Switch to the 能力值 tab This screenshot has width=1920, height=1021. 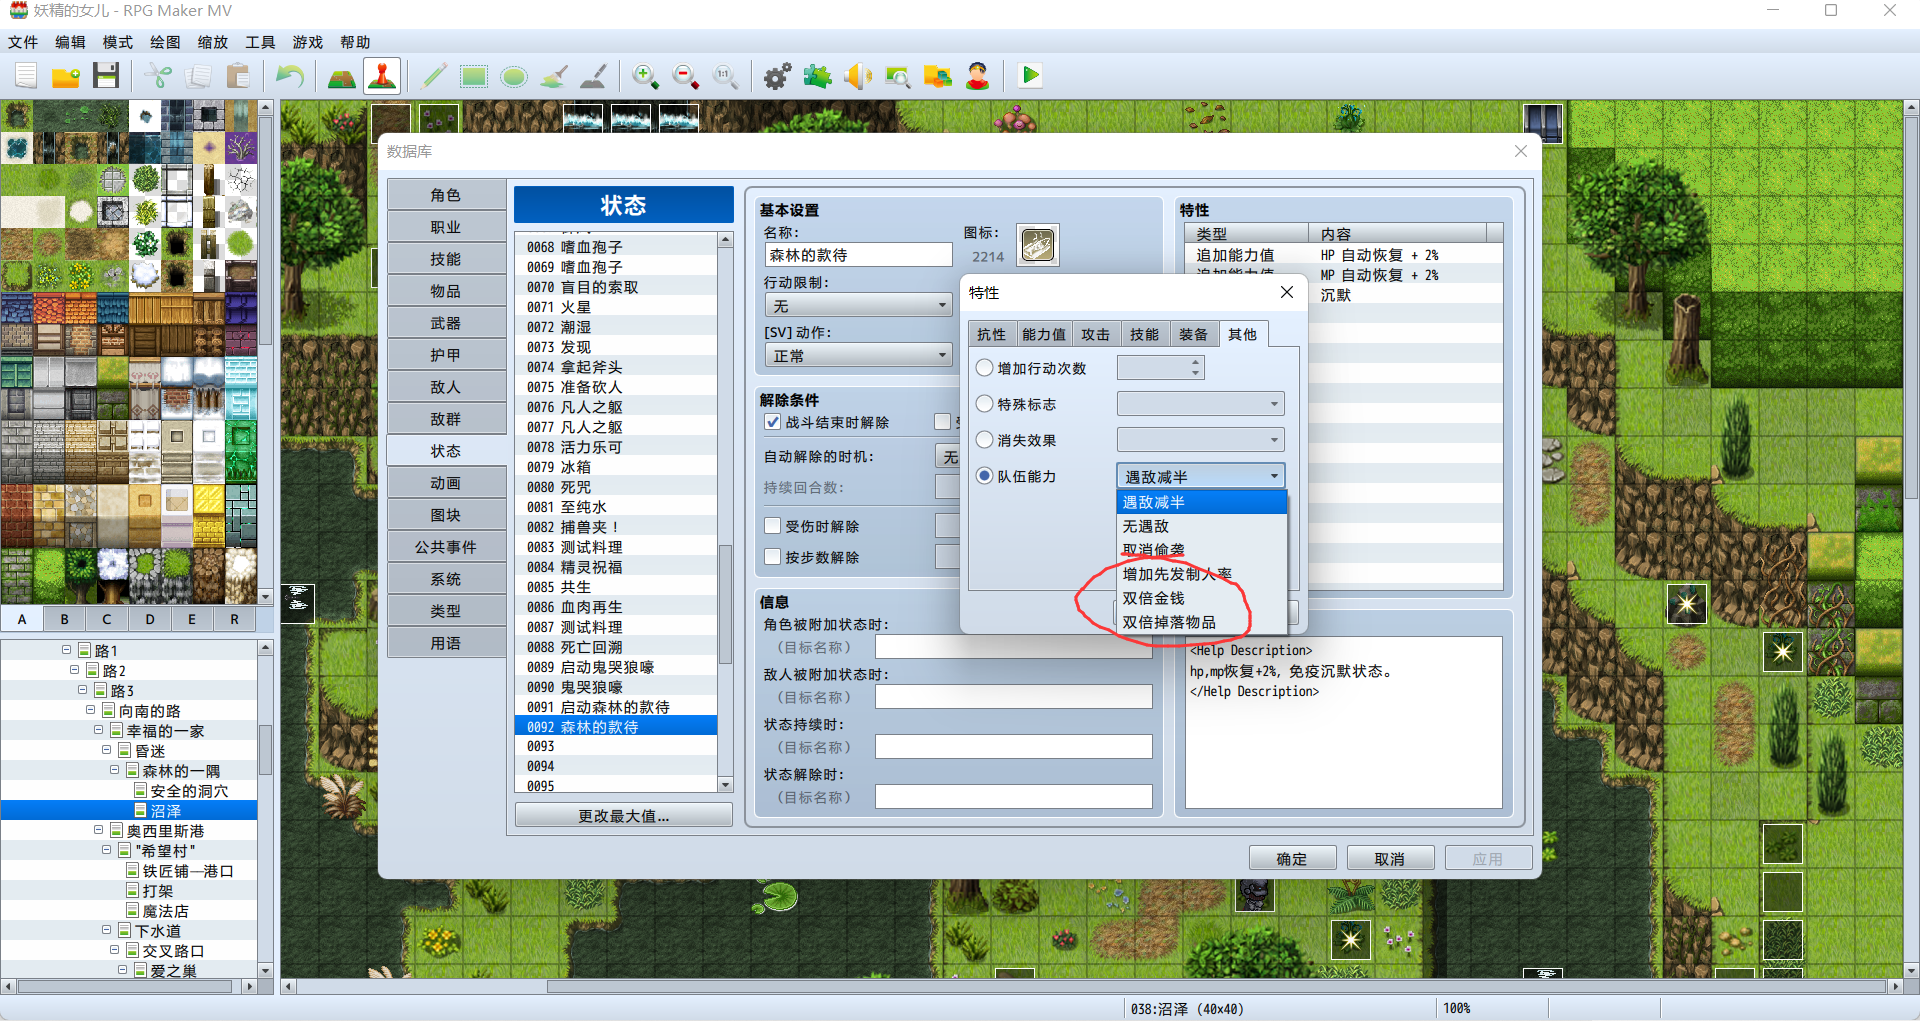pyautogui.click(x=1044, y=335)
